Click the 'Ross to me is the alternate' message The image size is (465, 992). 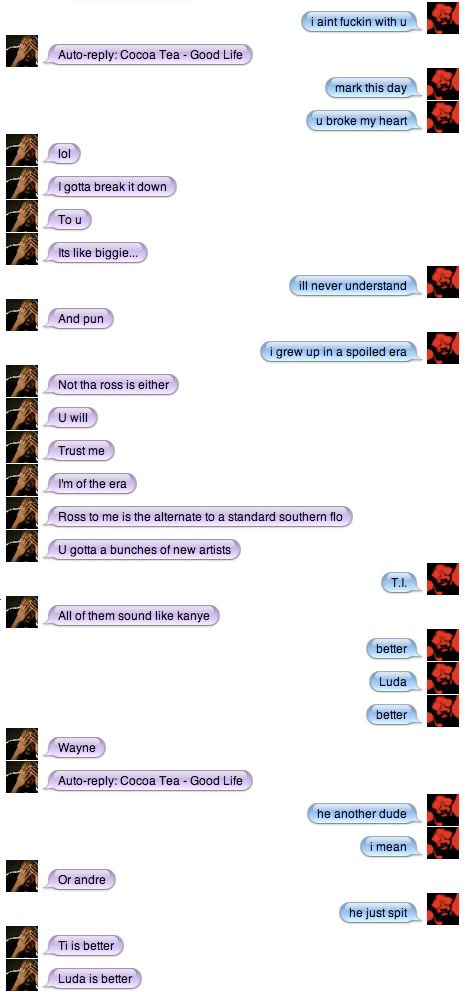(x=197, y=517)
